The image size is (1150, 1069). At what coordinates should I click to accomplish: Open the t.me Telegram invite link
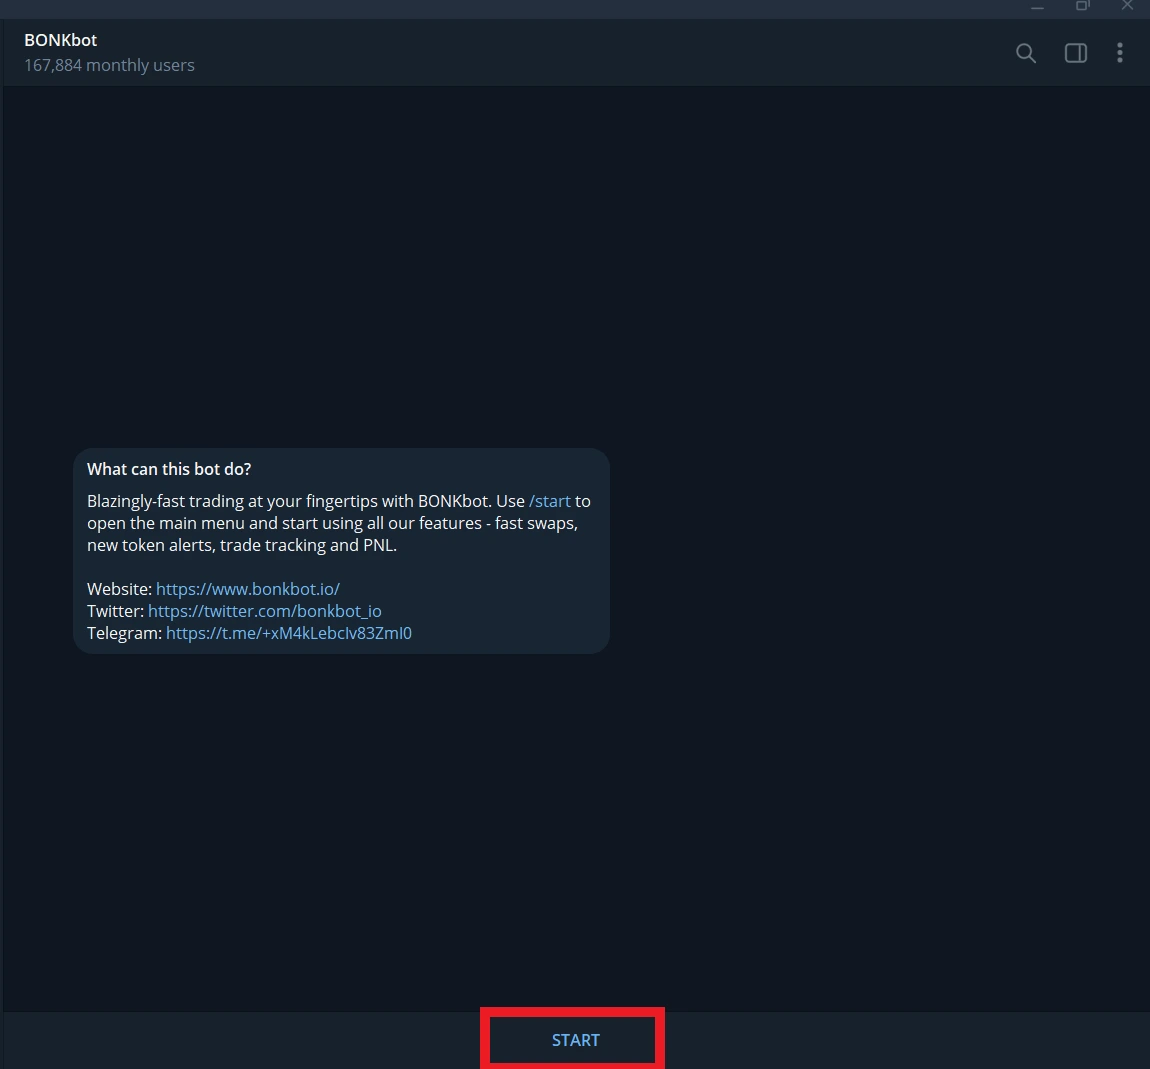point(289,633)
